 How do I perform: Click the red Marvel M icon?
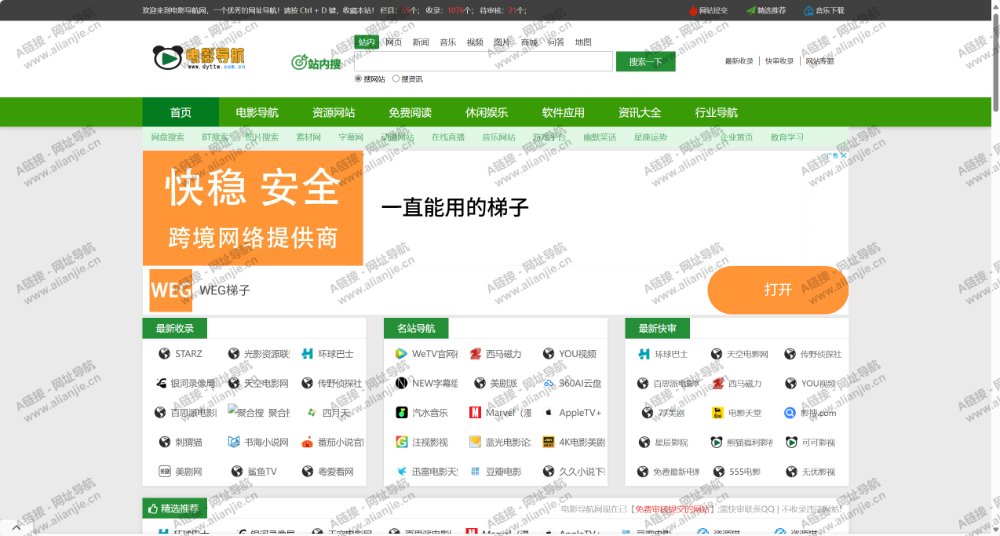pyautogui.click(x=474, y=412)
